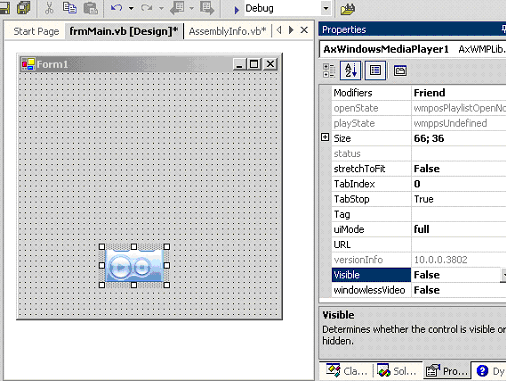Screen dimensions: 506x381
Task: Switch to the Start Page tab
Action: pyautogui.click(x=36, y=31)
